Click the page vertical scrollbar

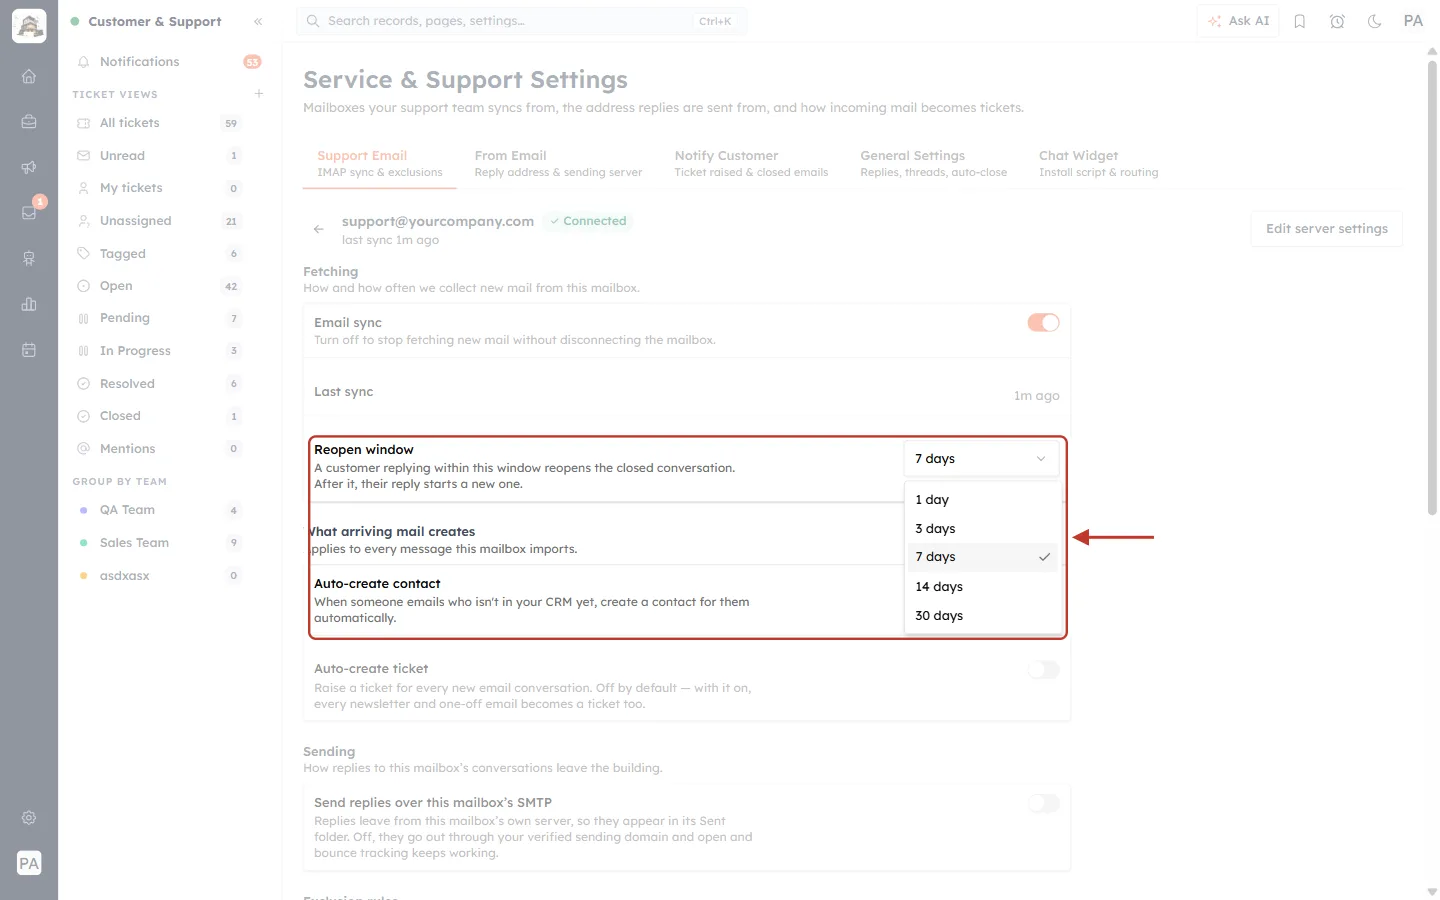pos(1432,289)
